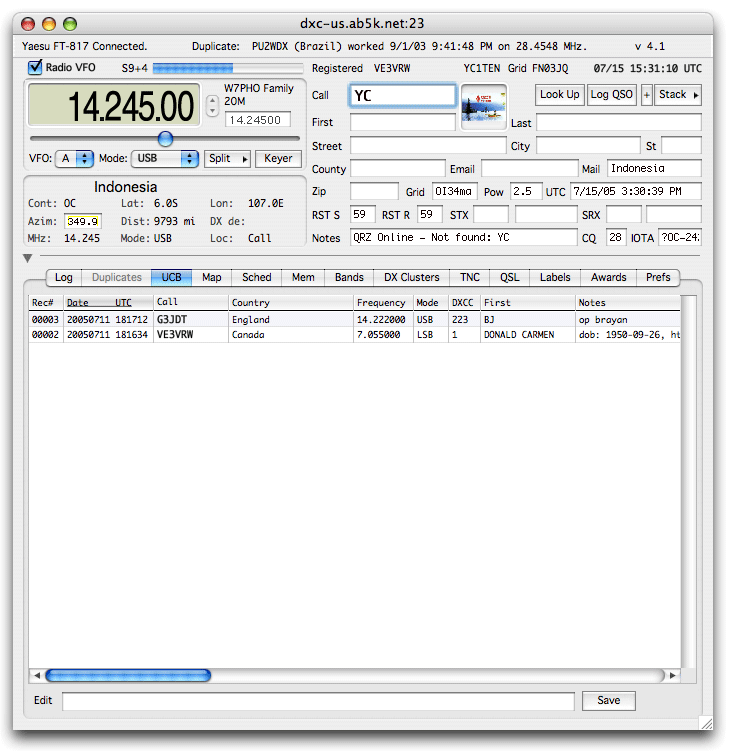Click the plus button beside Log QSO
Viewport: 740px width, 754px height.
[646, 95]
